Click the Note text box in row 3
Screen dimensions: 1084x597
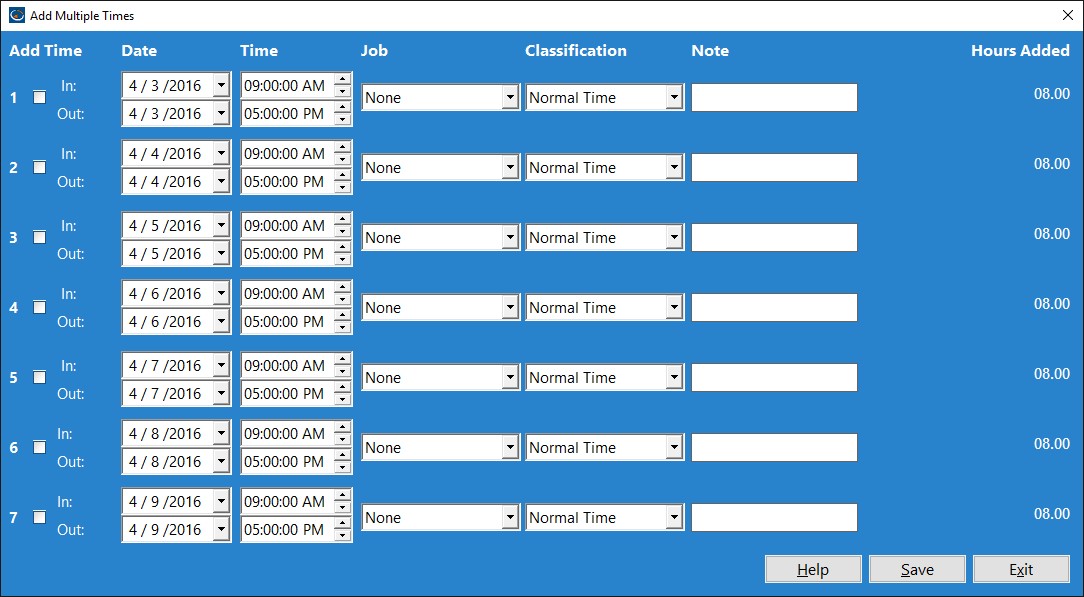coord(774,237)
